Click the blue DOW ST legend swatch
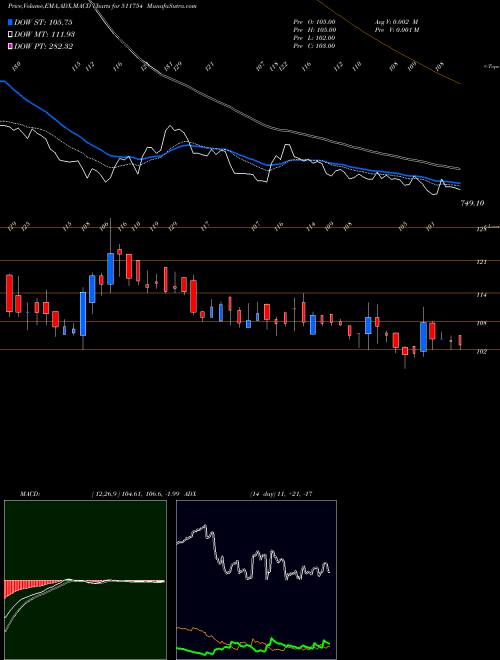The height and width of the screenshot is (660, 500). pos(11,22)
